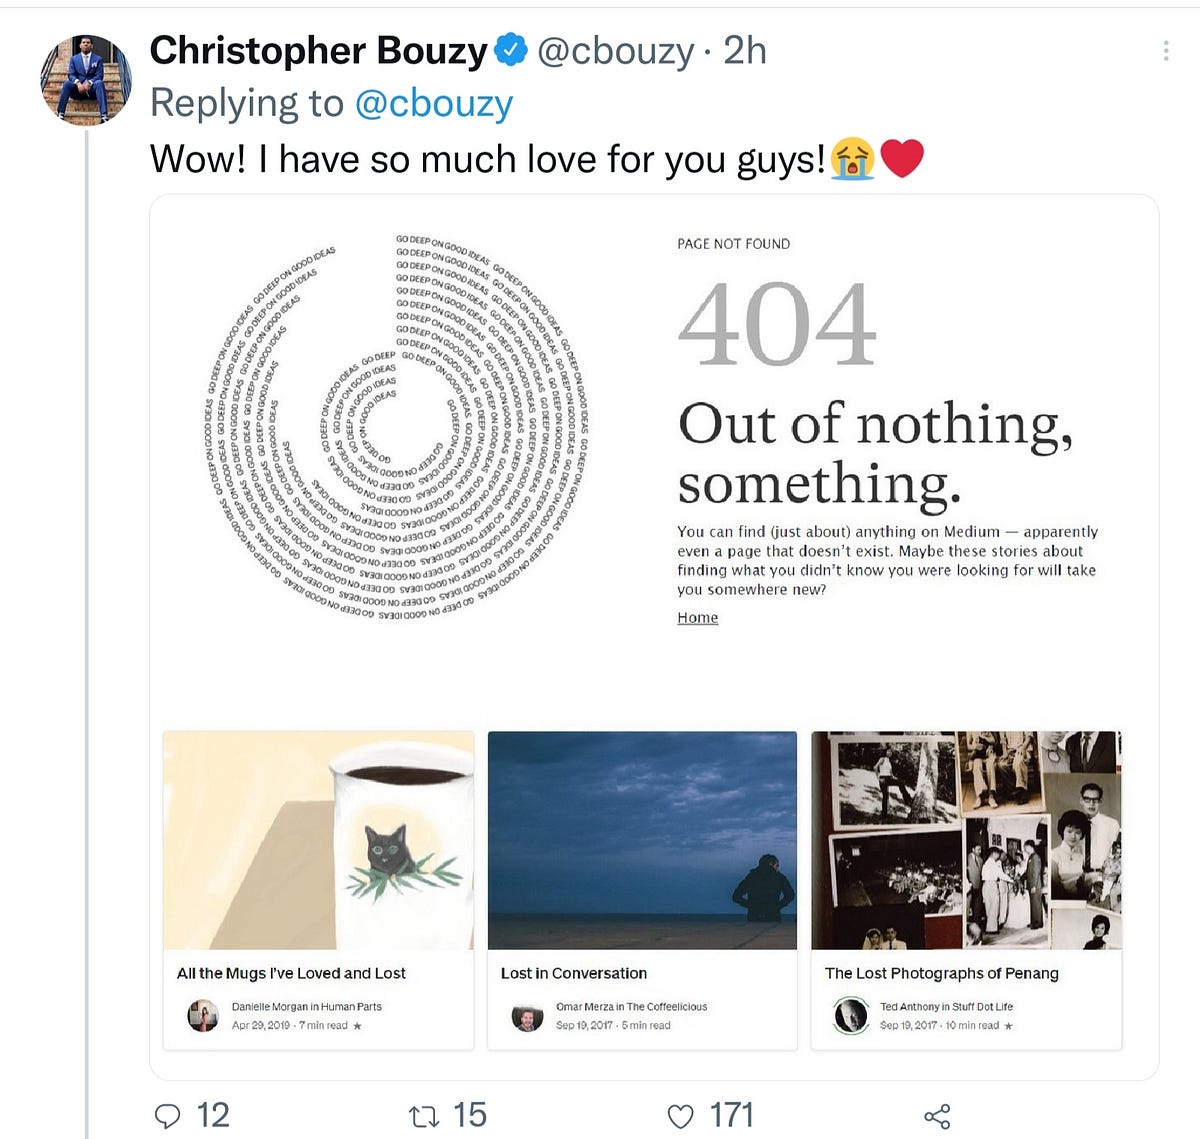The image size is (1200, 1139).
Task: Reply via the comment bubble icon
Action: 167,1113
